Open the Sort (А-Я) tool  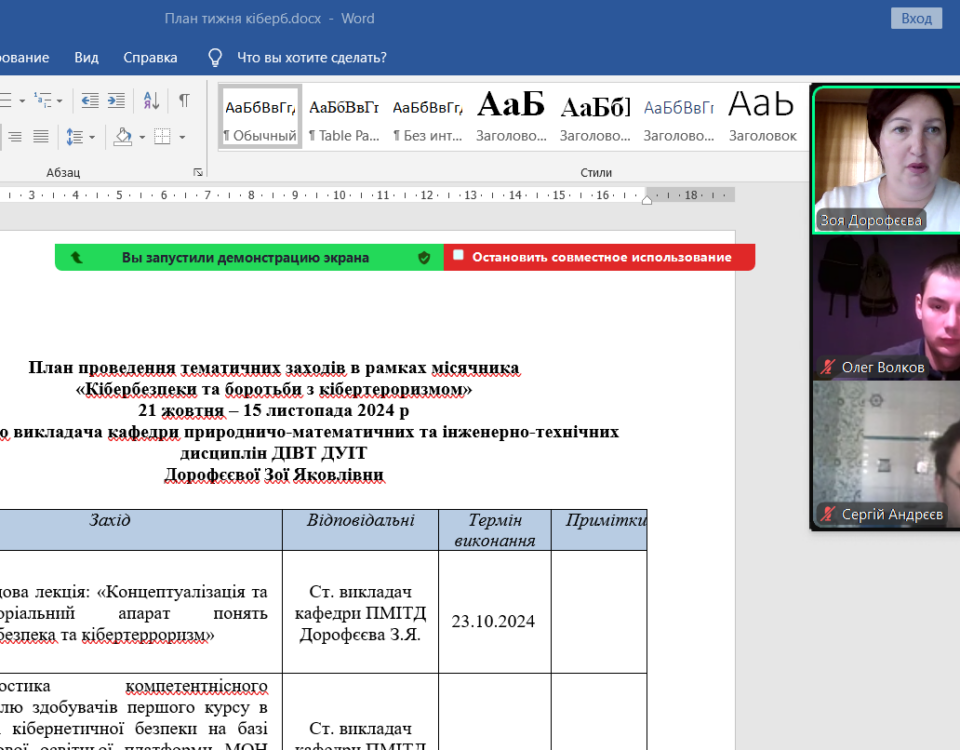(151, 100)
